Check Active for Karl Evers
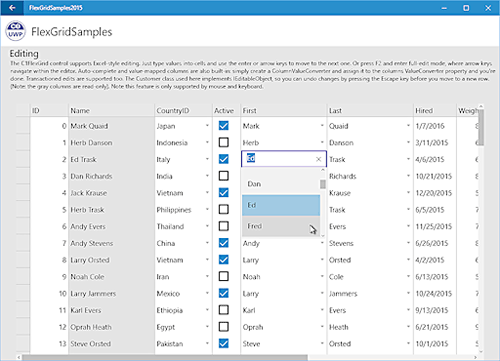 pyautogui.click(x=223, y=310)
